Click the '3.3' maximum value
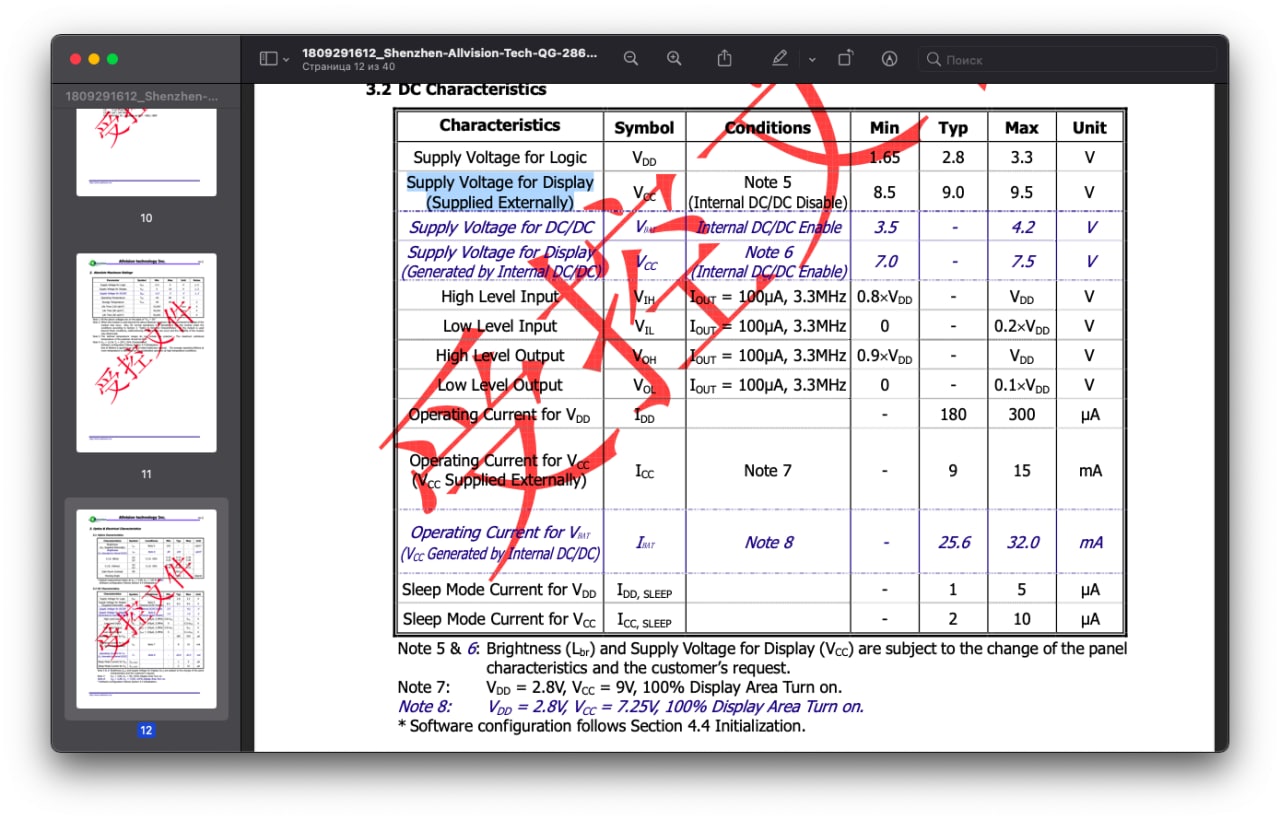Viewport: 1280px width, 820px height. point(1021,157)
